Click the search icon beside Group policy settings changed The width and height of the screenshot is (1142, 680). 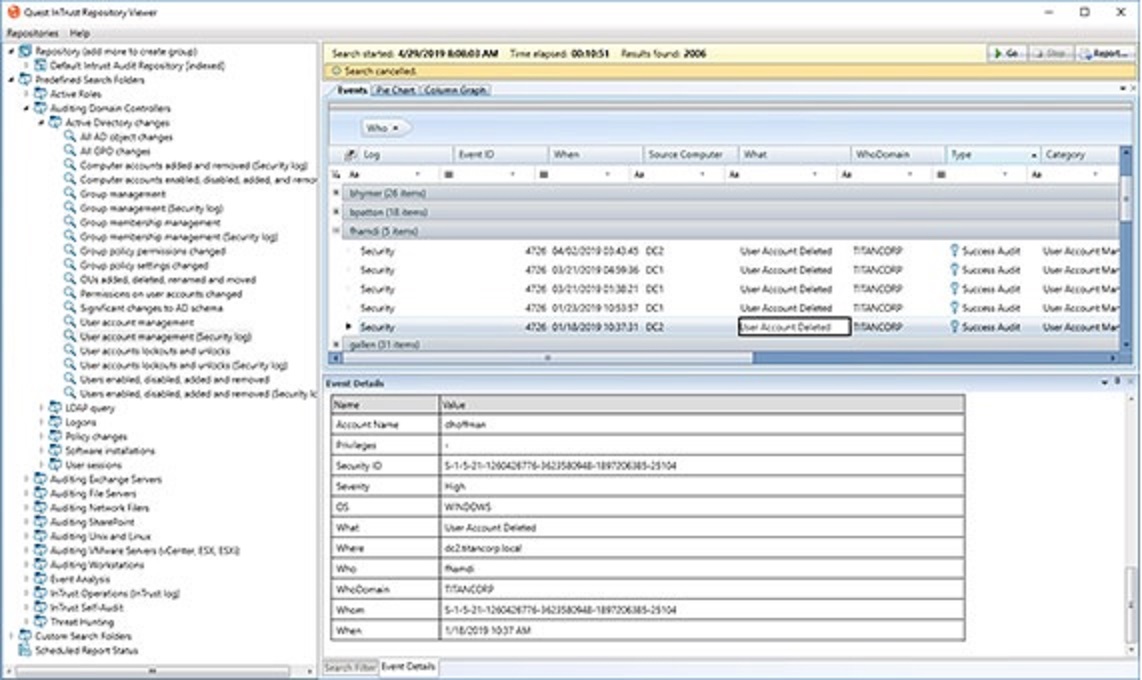coord(69,265)
